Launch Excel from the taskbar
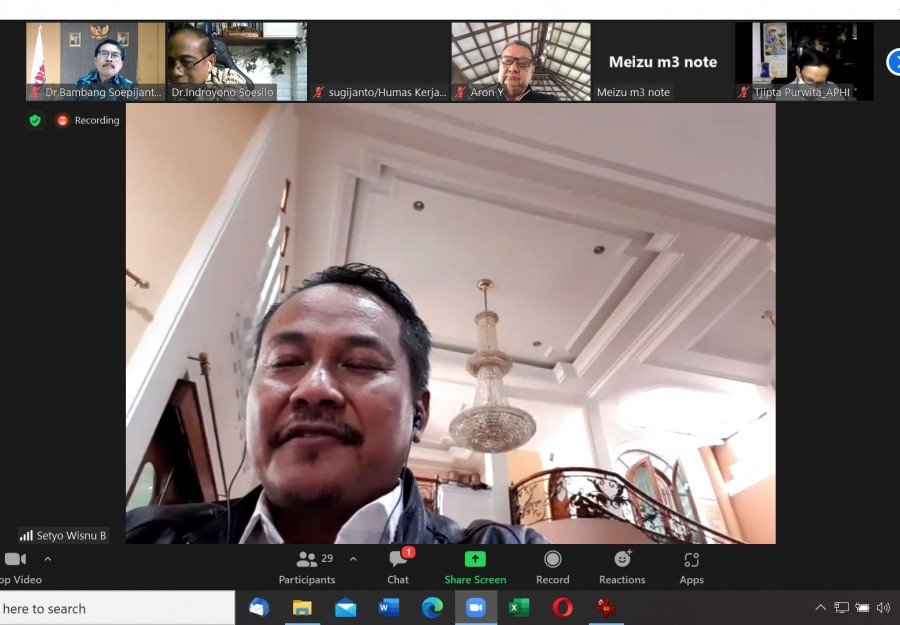900x625 pixels. pyautogui.click(x=519, y=608)
